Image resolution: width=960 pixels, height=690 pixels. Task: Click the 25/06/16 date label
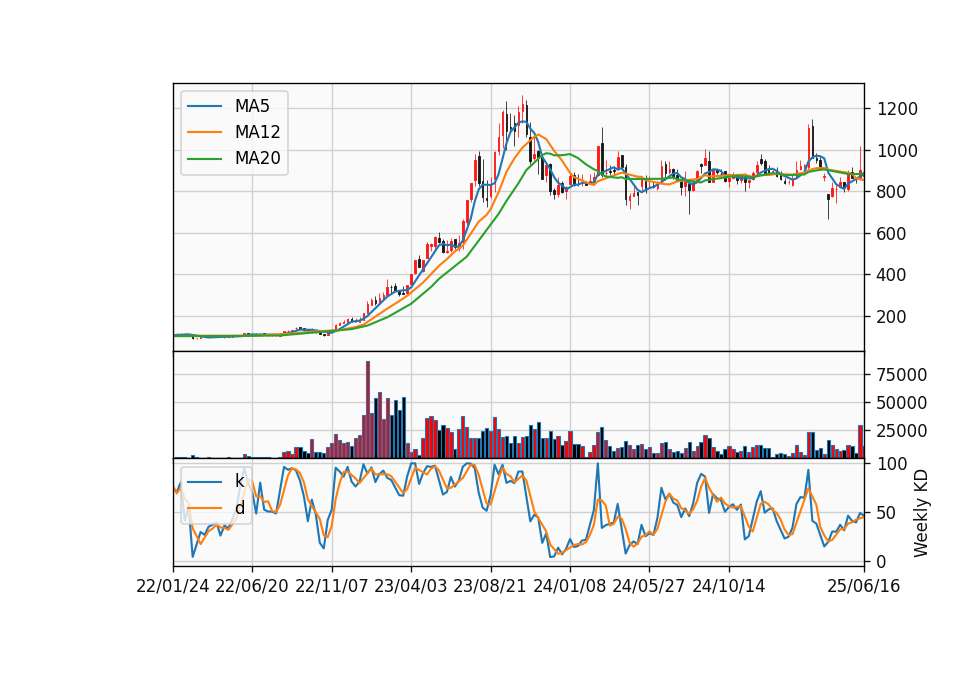click(864, 587)
